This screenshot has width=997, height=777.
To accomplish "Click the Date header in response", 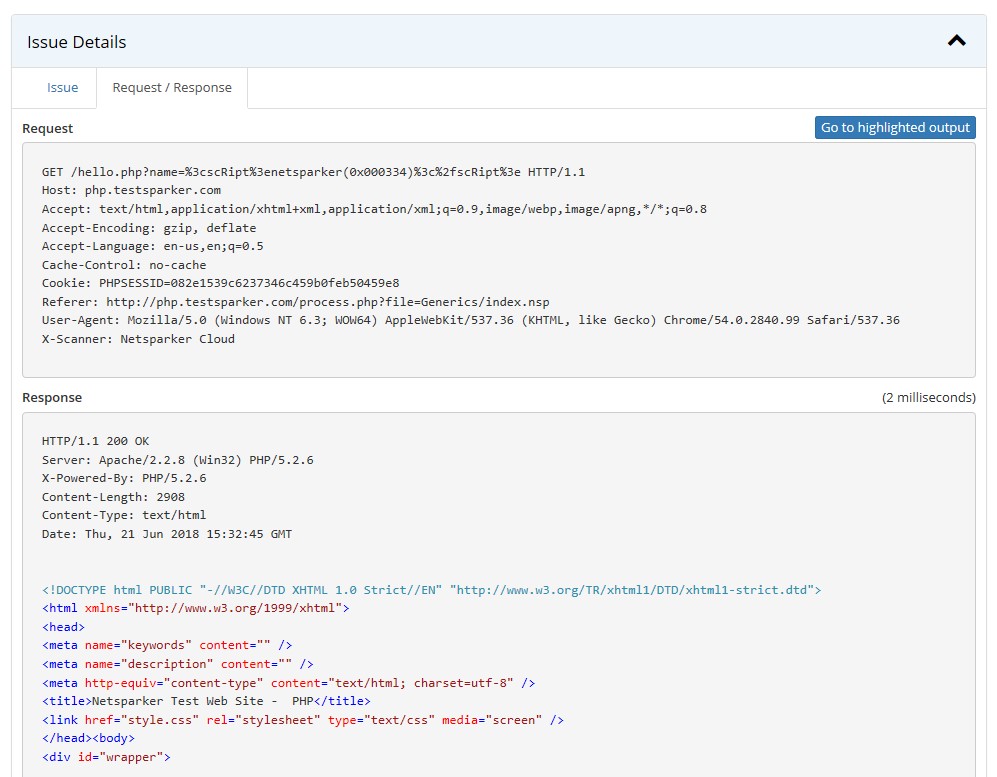I will click(x=167, y=534).
